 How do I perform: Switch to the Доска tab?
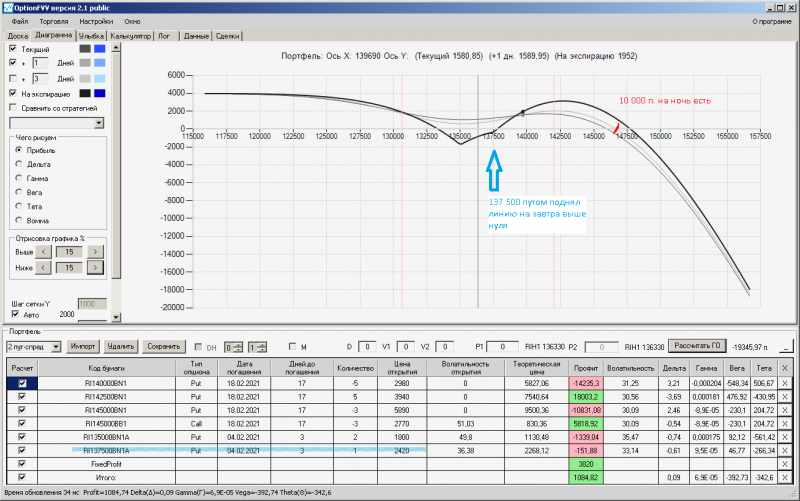point(17,36)
